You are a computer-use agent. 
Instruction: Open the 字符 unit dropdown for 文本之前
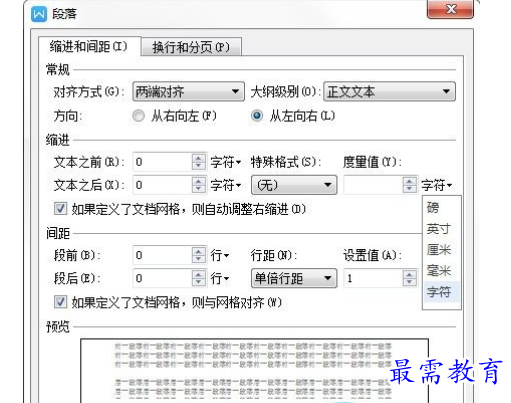(226, 162)
